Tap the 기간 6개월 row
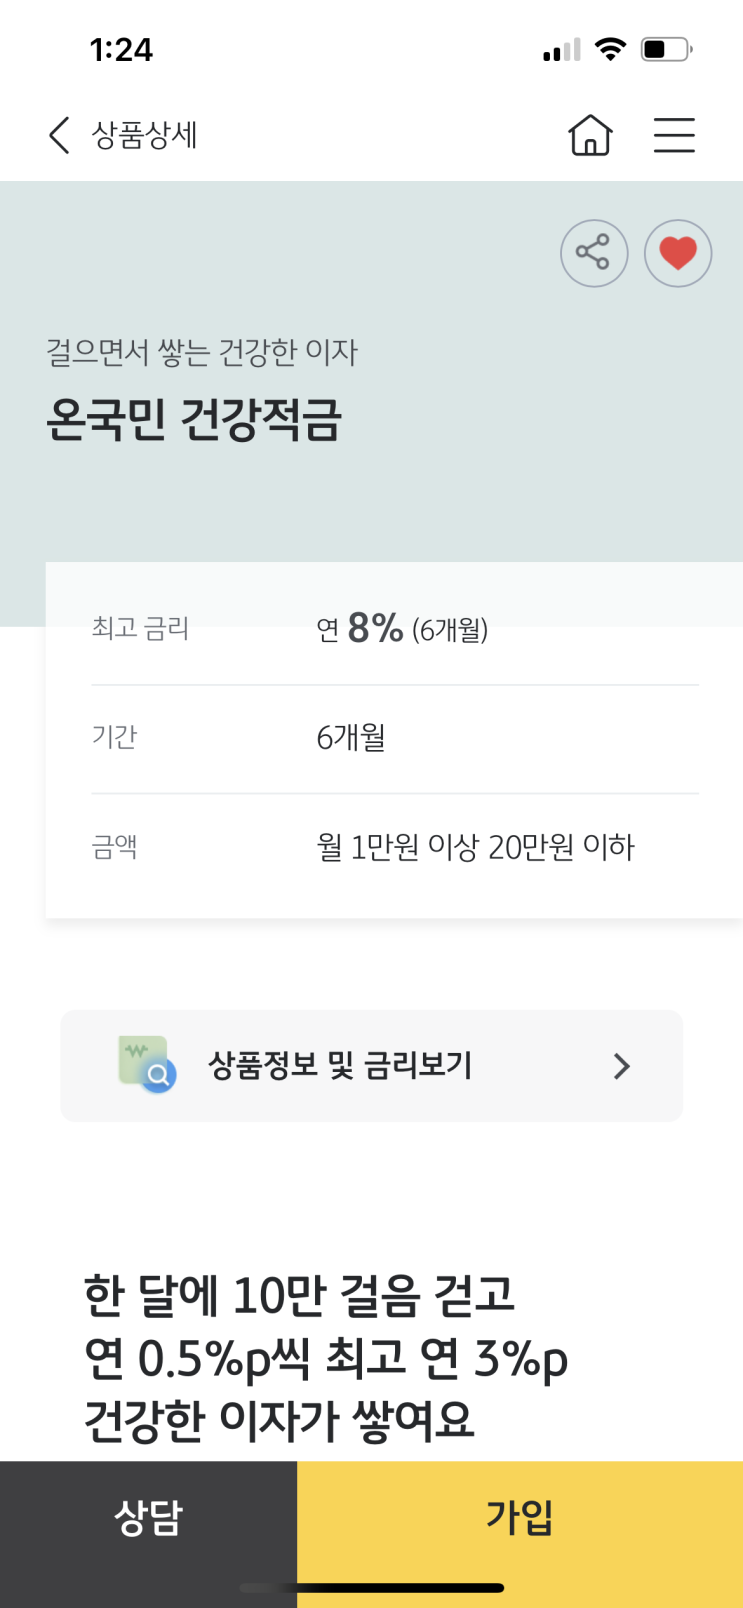 [x=395, y=738]
